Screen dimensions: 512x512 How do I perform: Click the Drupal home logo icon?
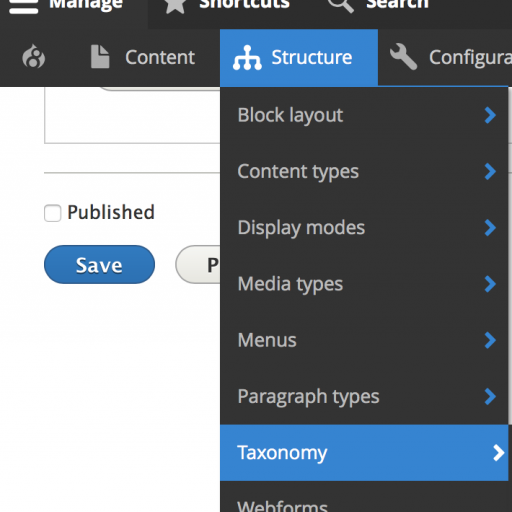click(33, 57)
